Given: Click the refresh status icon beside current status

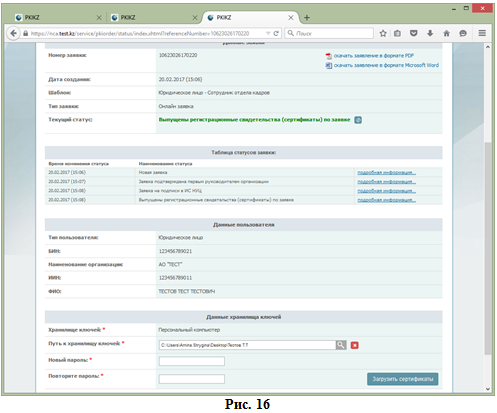Looking at the screenshot, I should 358,120.
